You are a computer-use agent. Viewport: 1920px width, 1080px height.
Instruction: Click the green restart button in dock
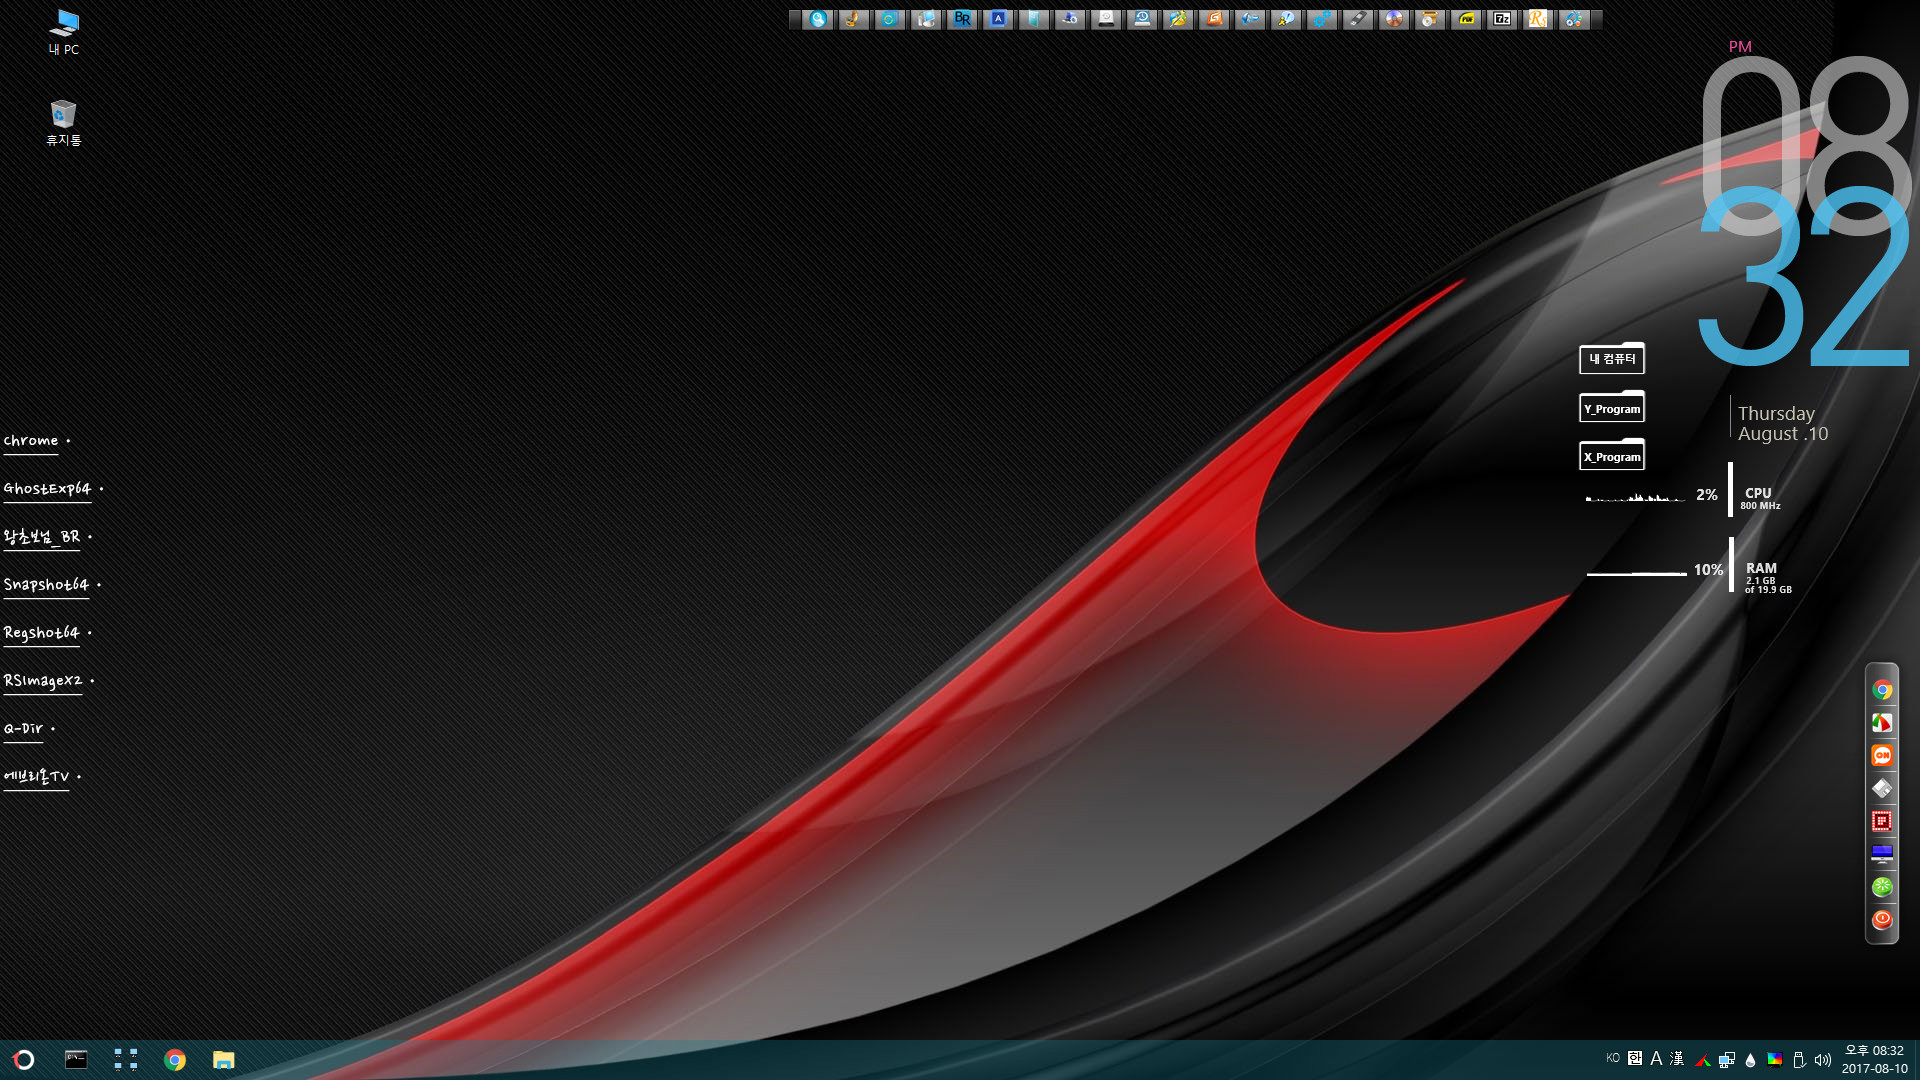(x=1882, y=887)
